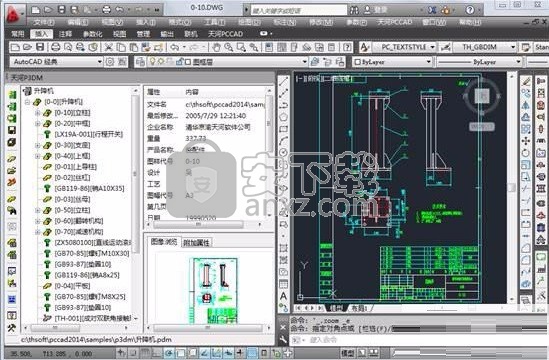Toggle the layer freeze sun icon
549x360 pixels.
click(x=161, y=62)
